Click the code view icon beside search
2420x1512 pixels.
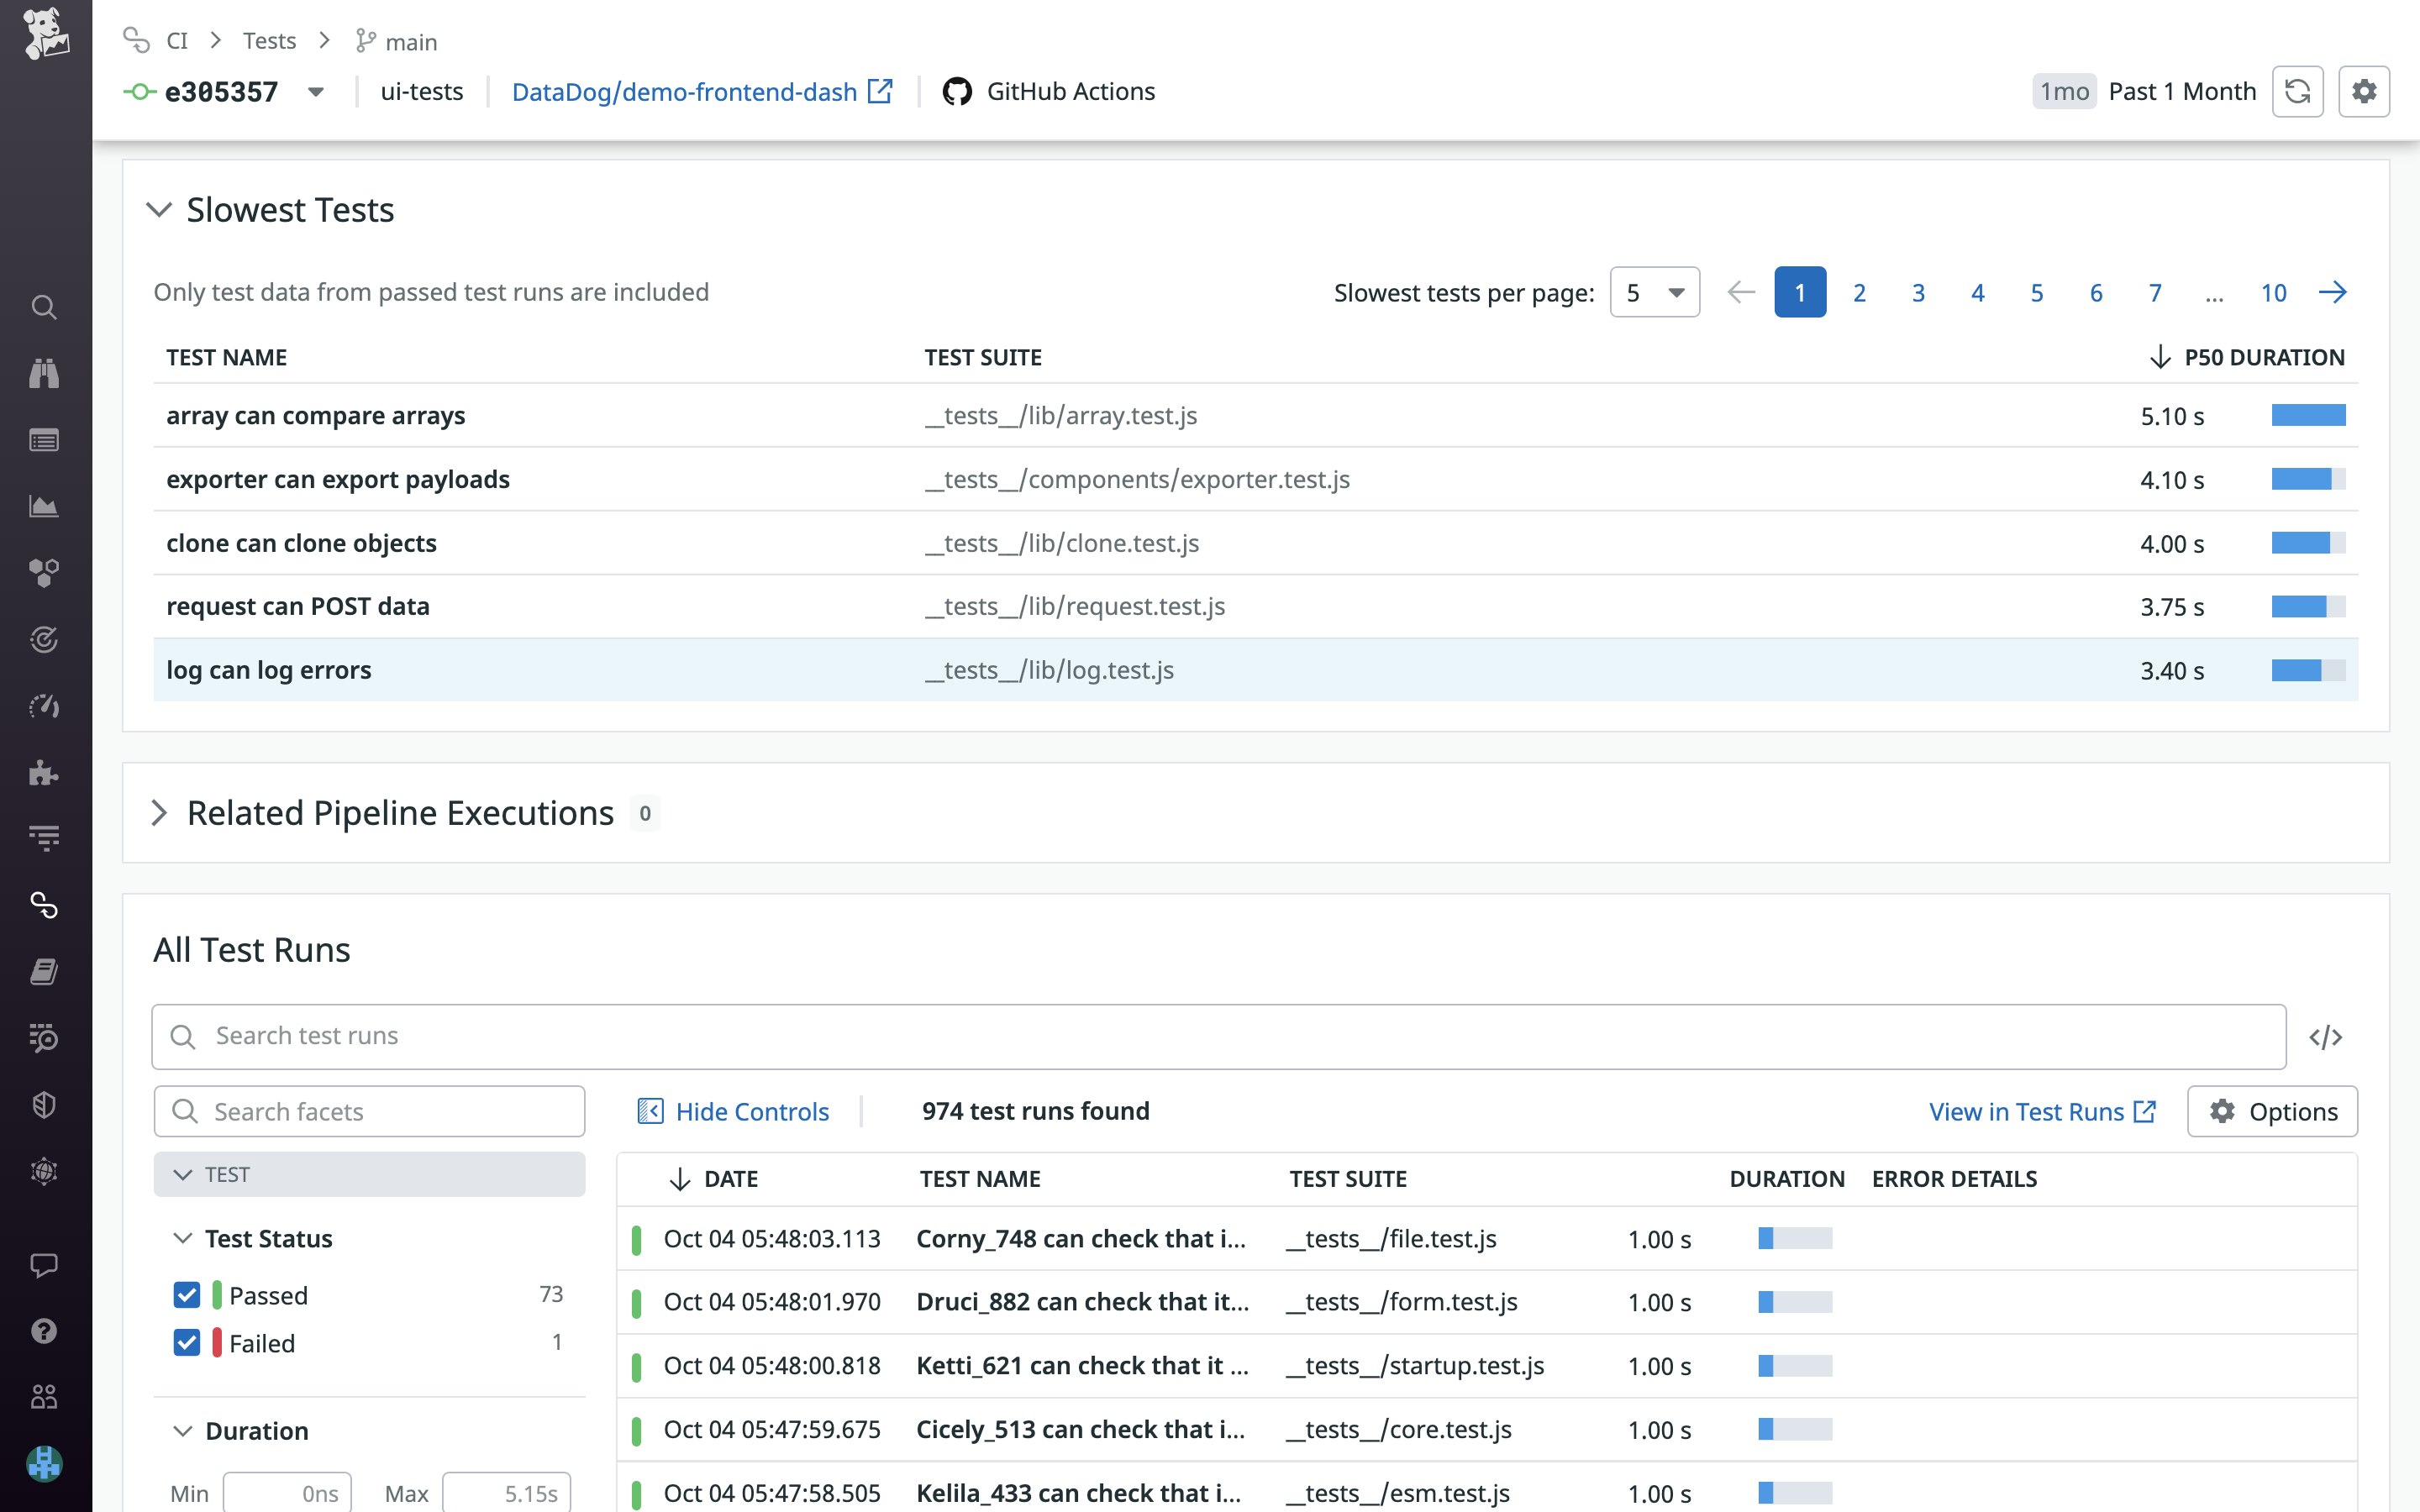click(x=2325, y=1037)
